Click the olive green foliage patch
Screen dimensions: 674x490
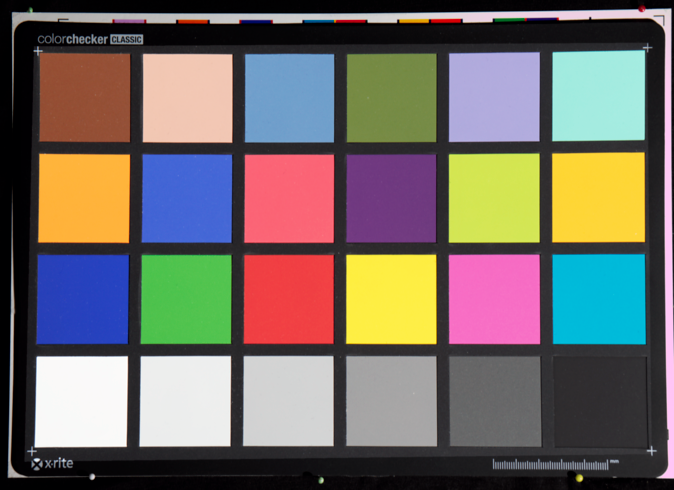click(x=392, y=98)
